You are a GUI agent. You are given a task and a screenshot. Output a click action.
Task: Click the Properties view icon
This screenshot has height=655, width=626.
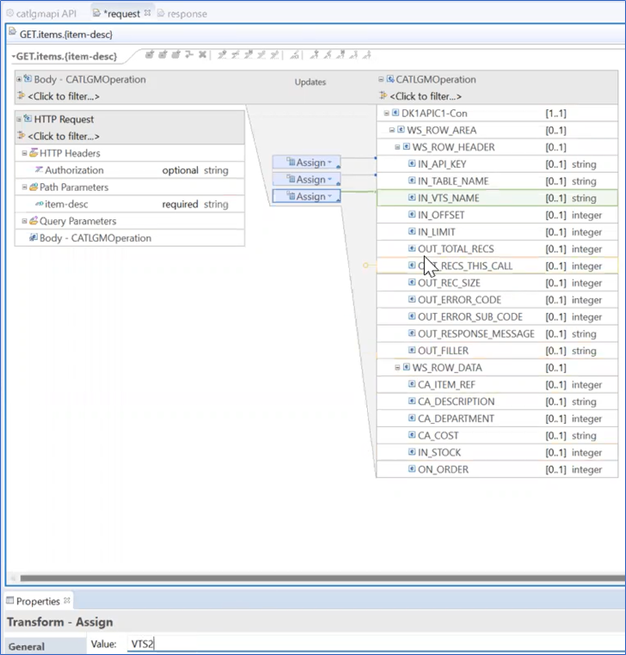[x=10, y=601]
